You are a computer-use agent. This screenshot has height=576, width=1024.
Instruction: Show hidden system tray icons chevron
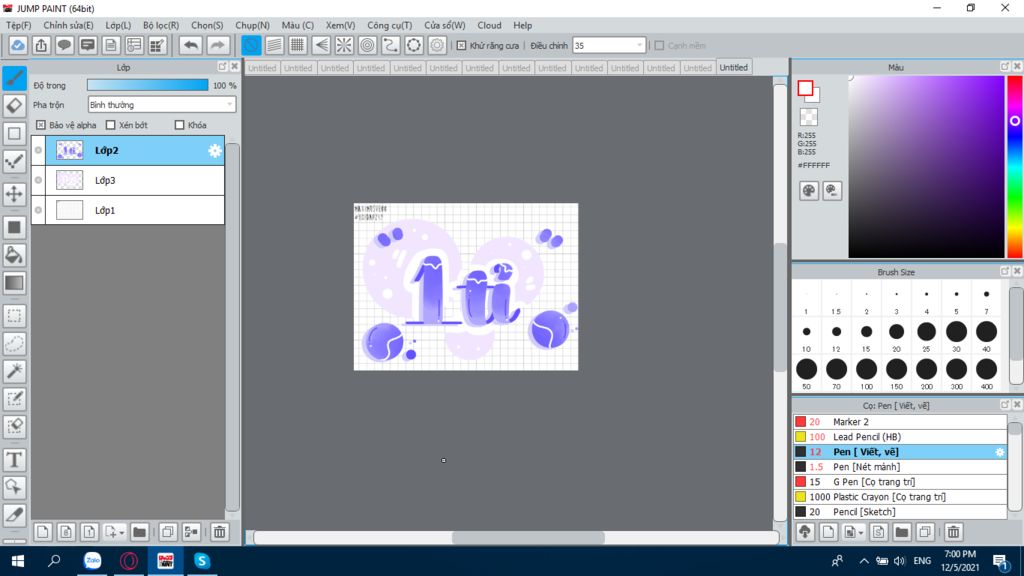coord(864,561)
